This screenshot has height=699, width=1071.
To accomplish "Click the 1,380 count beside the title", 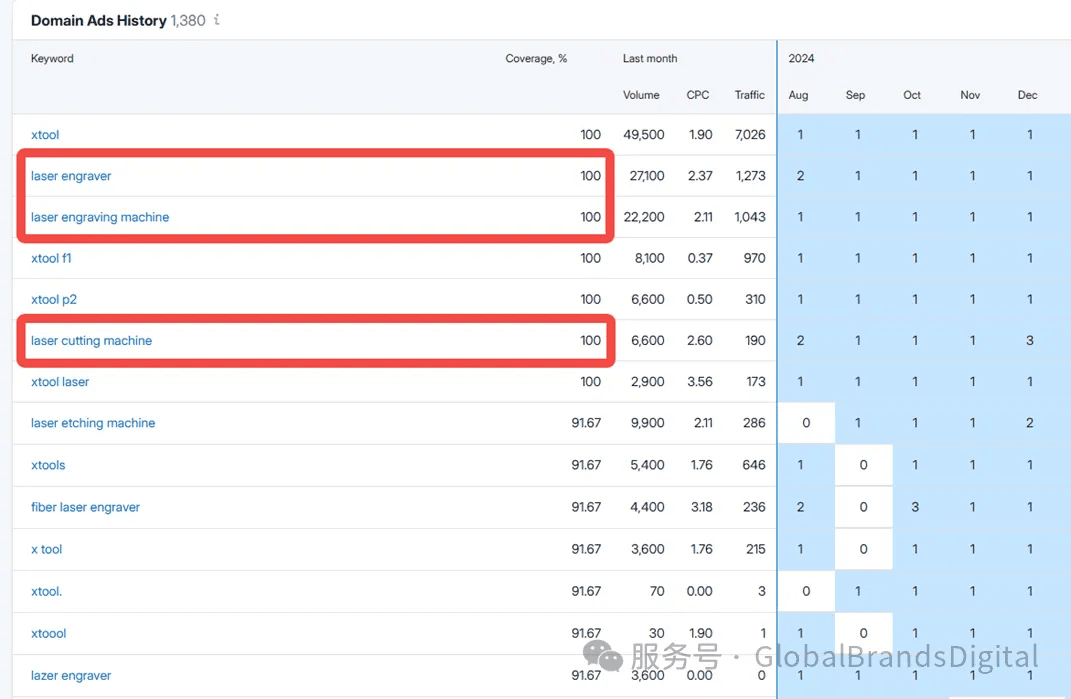I will click(x=188, y=20).
